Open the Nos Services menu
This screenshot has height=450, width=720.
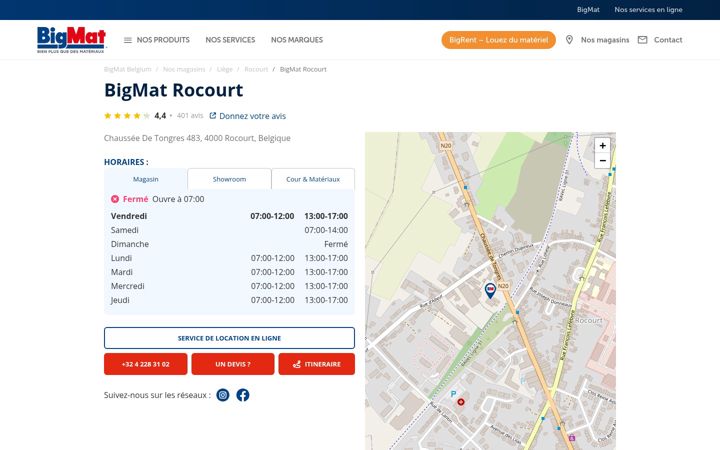pyautogui.click(x=230, y=40)
